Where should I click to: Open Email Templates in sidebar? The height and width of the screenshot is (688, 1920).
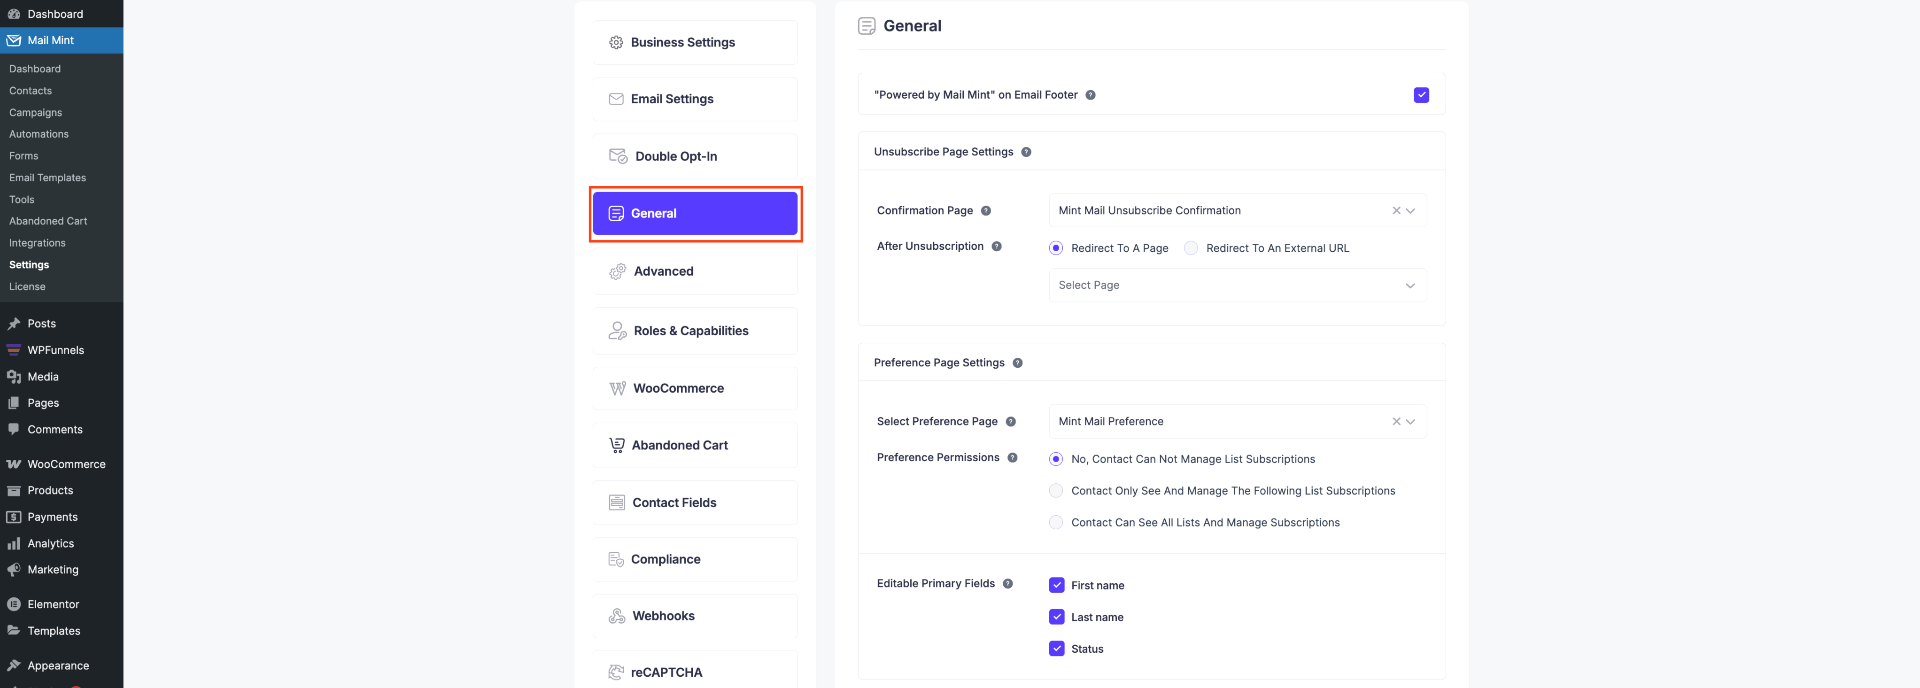48,178
